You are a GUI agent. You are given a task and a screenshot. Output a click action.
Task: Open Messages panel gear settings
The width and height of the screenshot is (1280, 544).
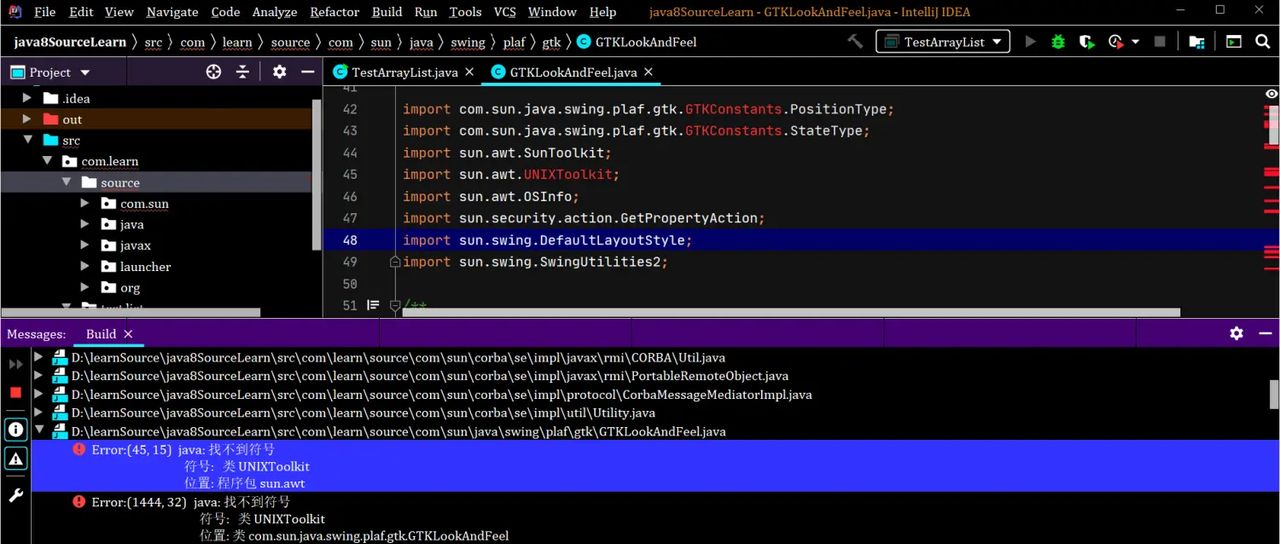pyautogui.click(x=1237, y=333)
